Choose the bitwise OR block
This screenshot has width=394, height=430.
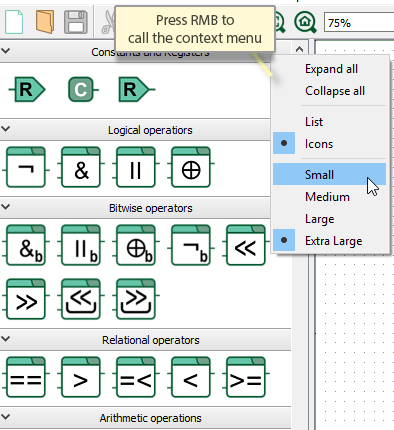pos(81,245)
